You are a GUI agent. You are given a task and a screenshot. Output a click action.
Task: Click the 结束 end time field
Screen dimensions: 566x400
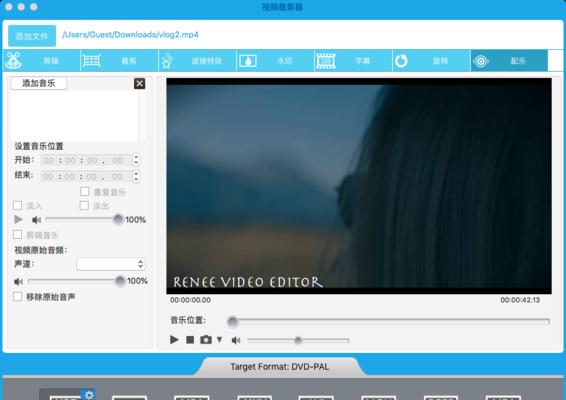tap(87, 177)
